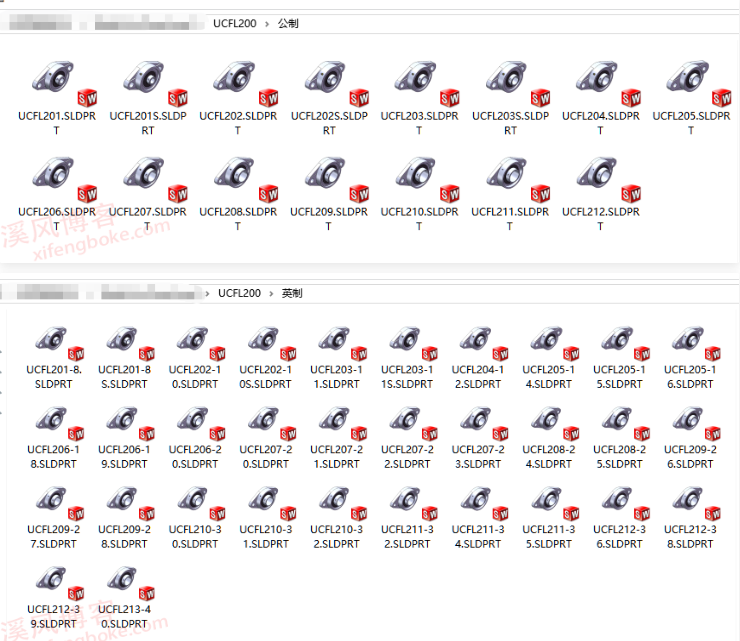740x641 pixels.
Task: Select the UCFL208-25.SLDPRT file icon
Action: coord(625,423)
